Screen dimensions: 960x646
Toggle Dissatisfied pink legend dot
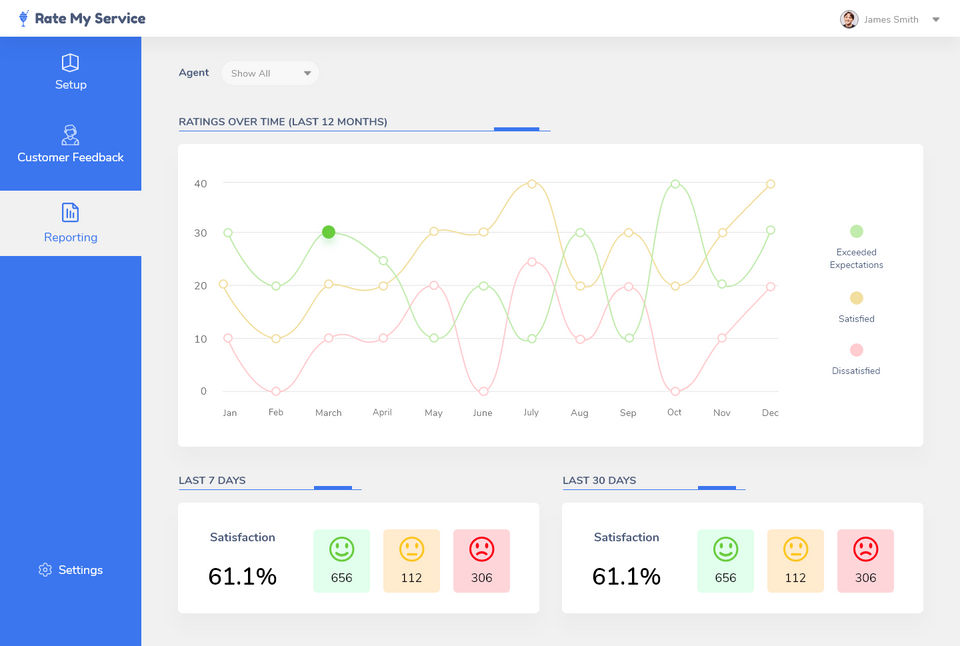[x=857, y=350]
